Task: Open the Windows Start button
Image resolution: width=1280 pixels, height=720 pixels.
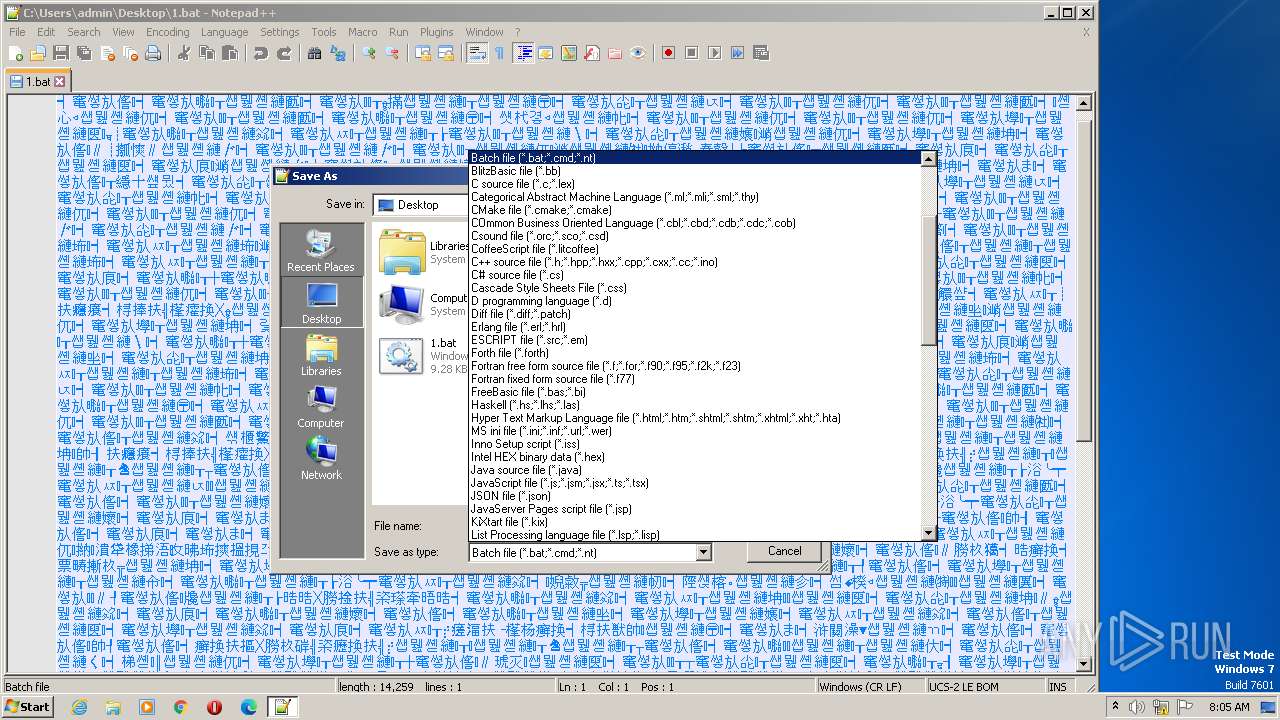Action: 27,706
